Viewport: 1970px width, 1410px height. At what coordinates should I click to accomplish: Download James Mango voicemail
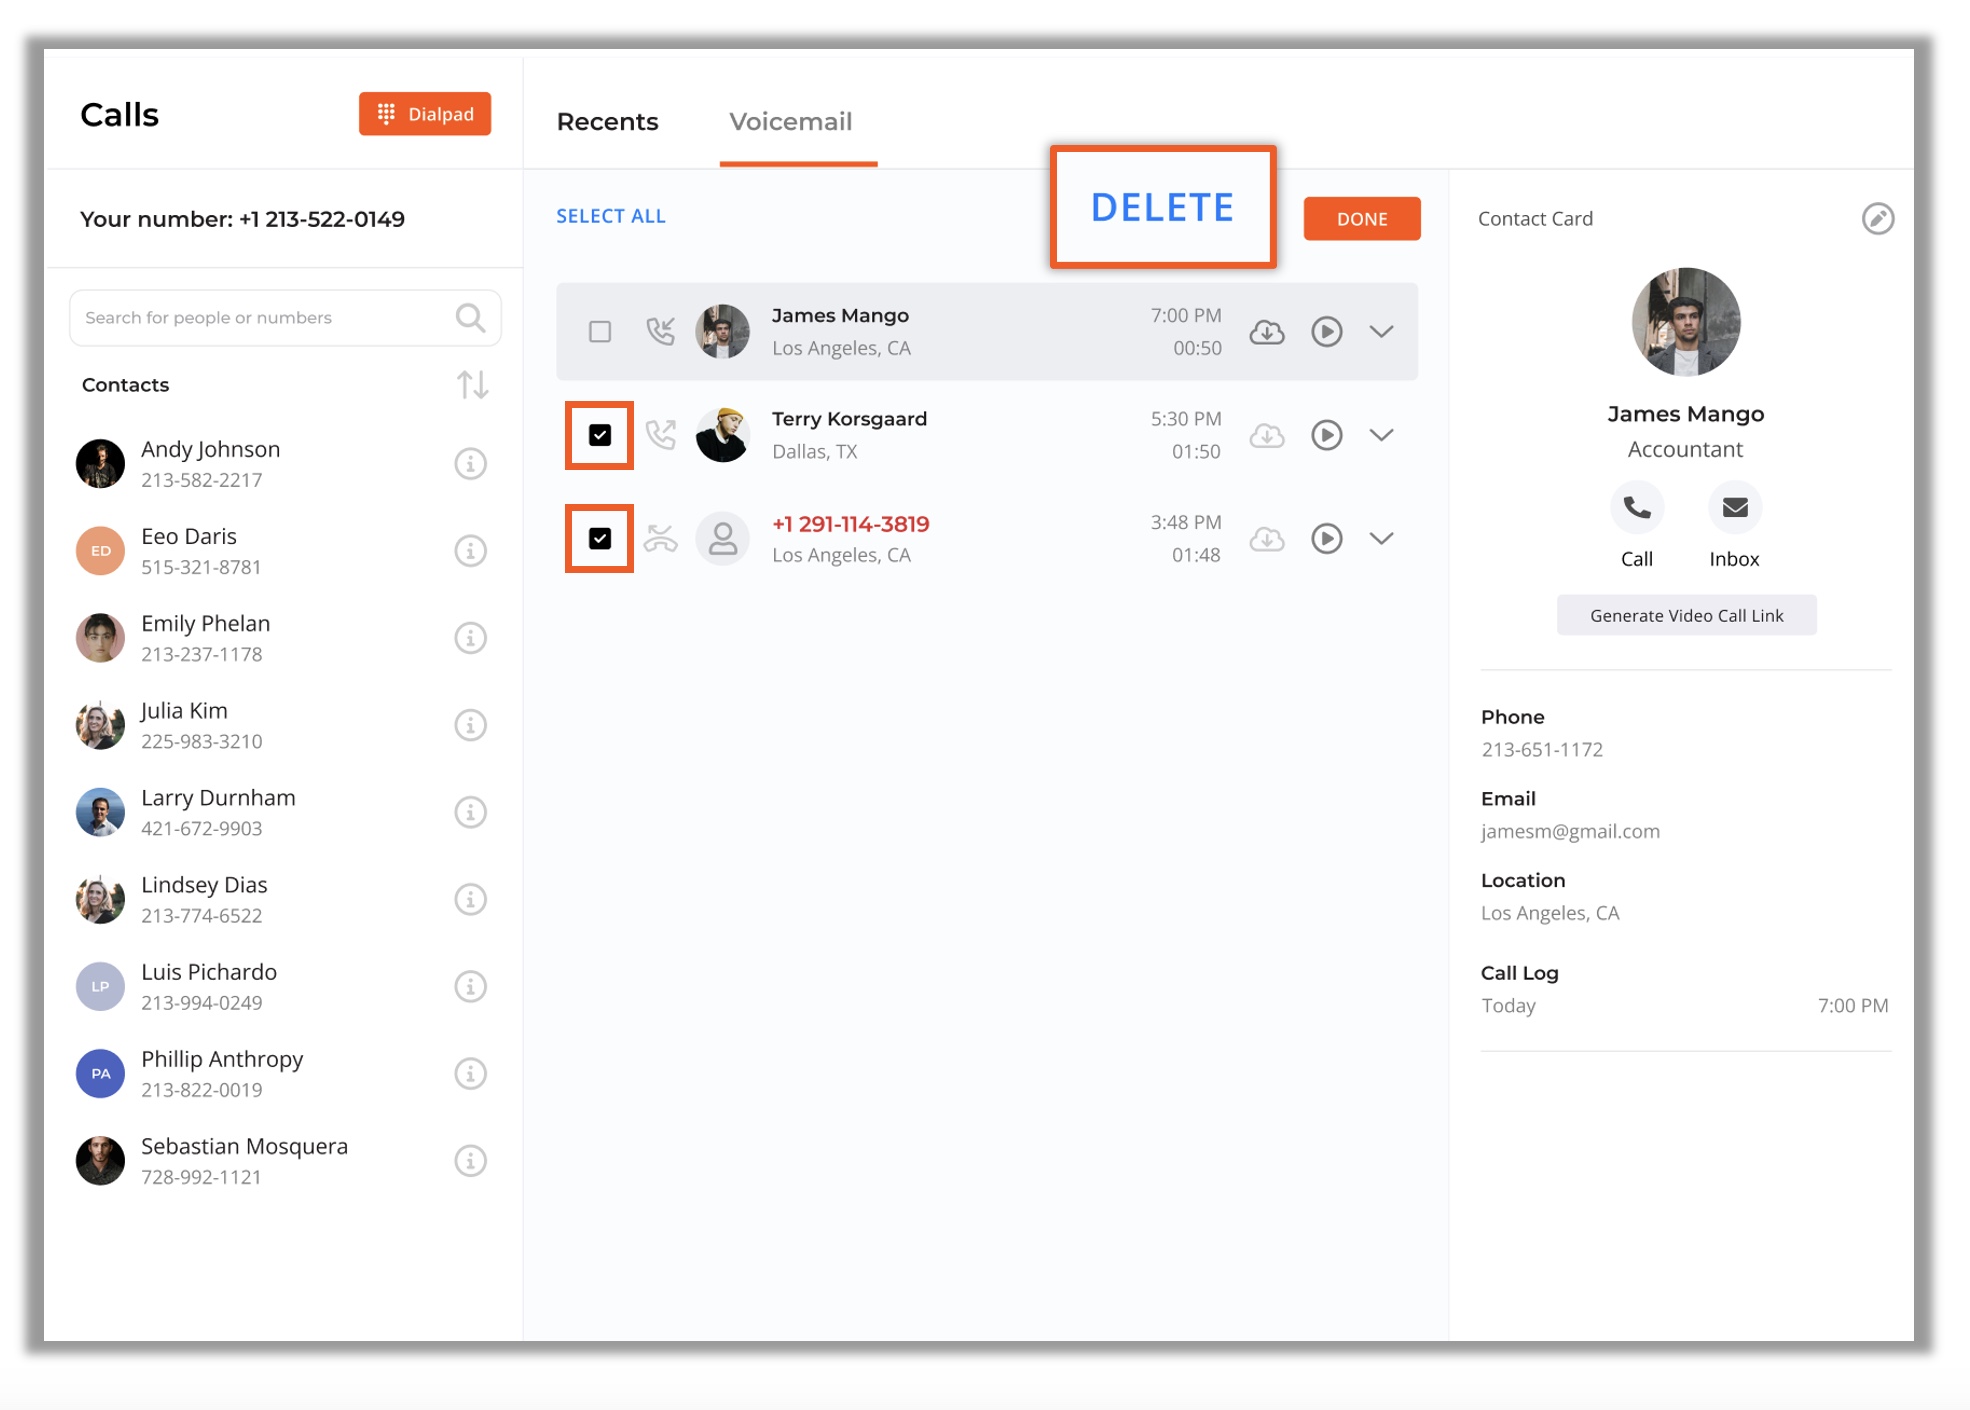[1267, 331]
